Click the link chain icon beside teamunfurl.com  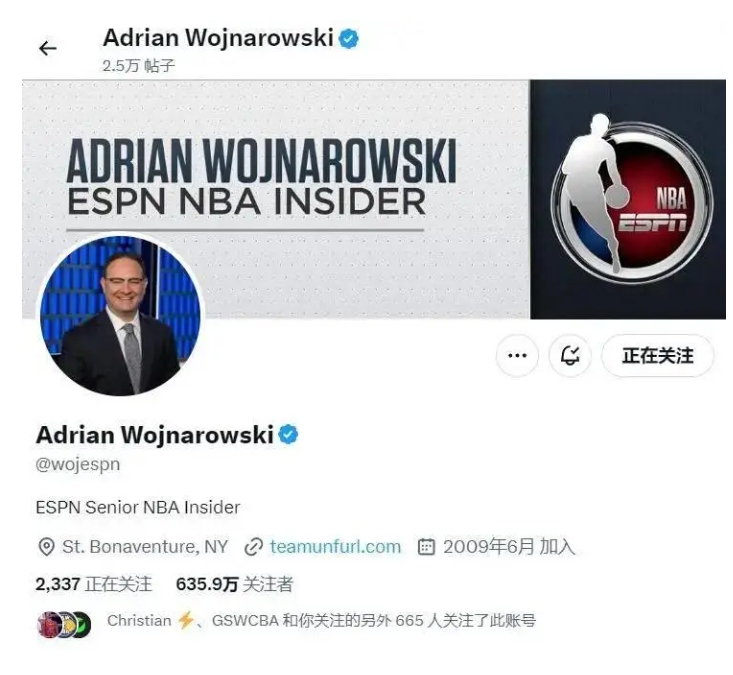[254, 547]
